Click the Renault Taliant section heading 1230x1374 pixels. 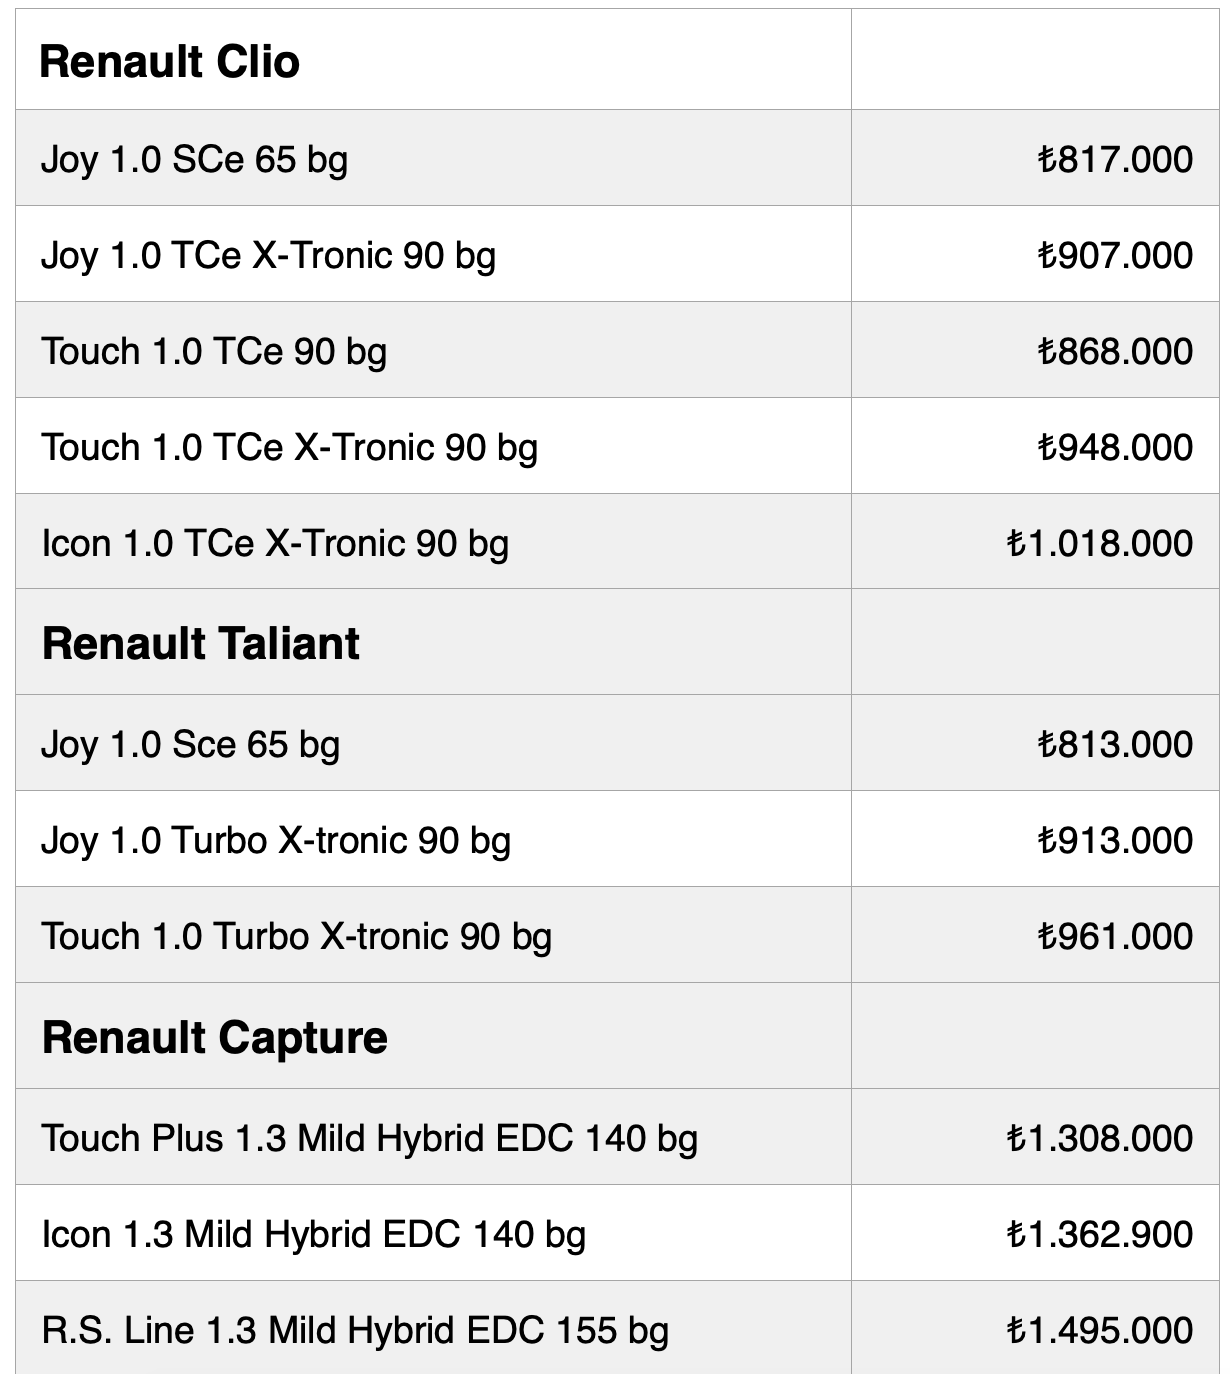tap(200, 643)
